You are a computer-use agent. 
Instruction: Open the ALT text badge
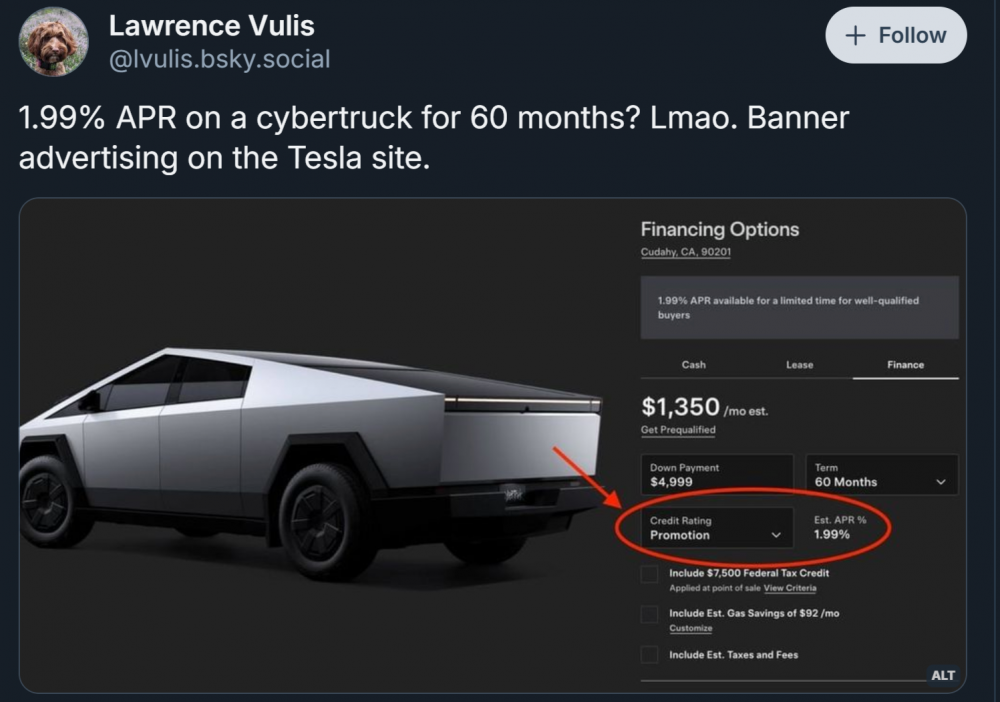click(x=942, y=675)
